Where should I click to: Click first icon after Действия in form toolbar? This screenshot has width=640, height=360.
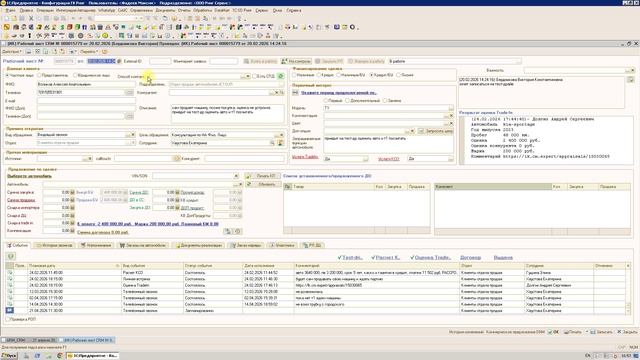point(29,52)
